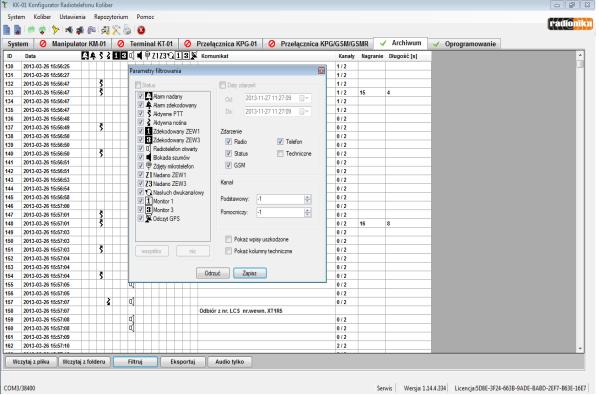Click the blue document icon with arrow

(x=18, y=30)
